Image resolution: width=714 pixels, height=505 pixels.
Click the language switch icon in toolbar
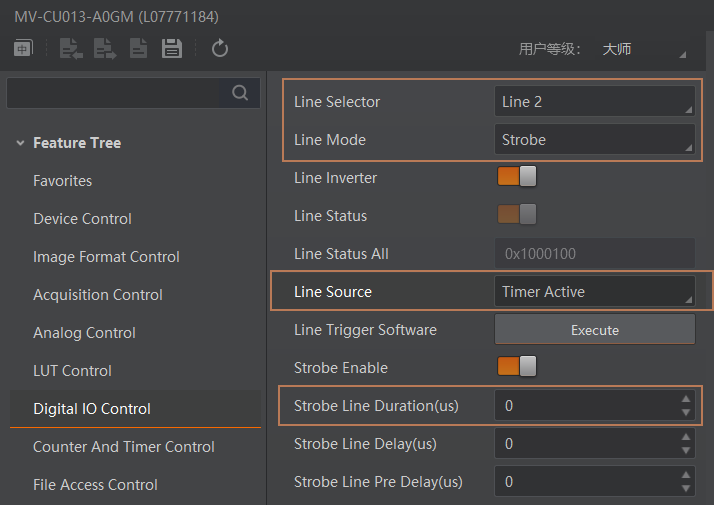coord(23,48)
